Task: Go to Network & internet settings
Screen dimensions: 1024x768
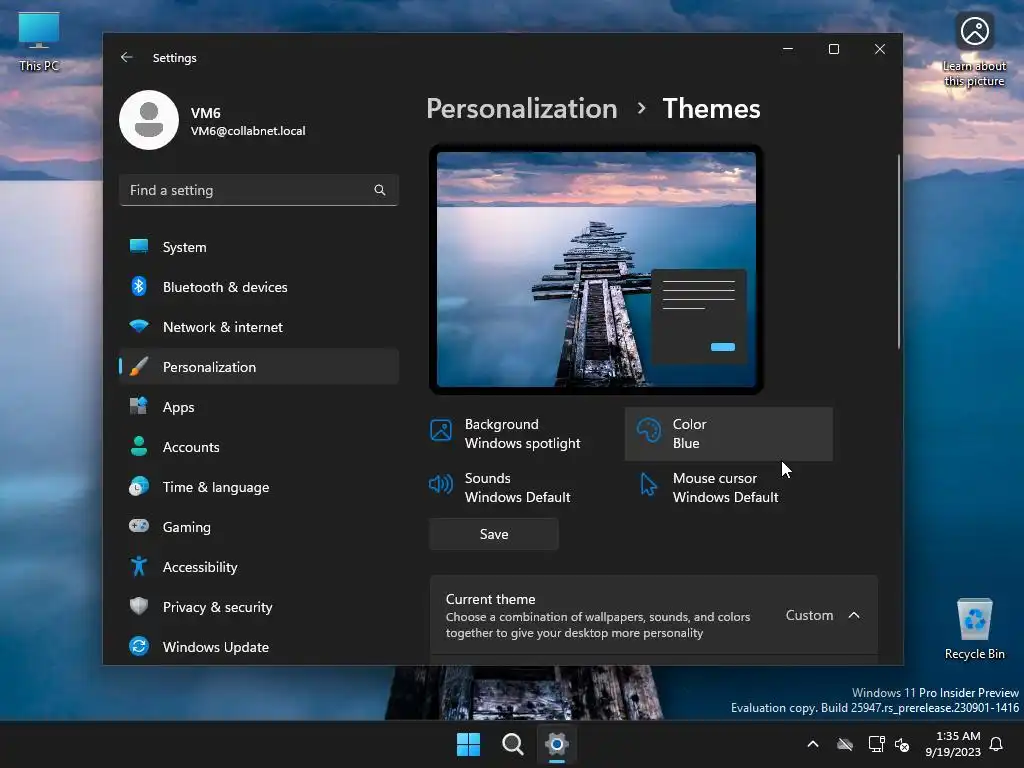Action: point(259,327)
